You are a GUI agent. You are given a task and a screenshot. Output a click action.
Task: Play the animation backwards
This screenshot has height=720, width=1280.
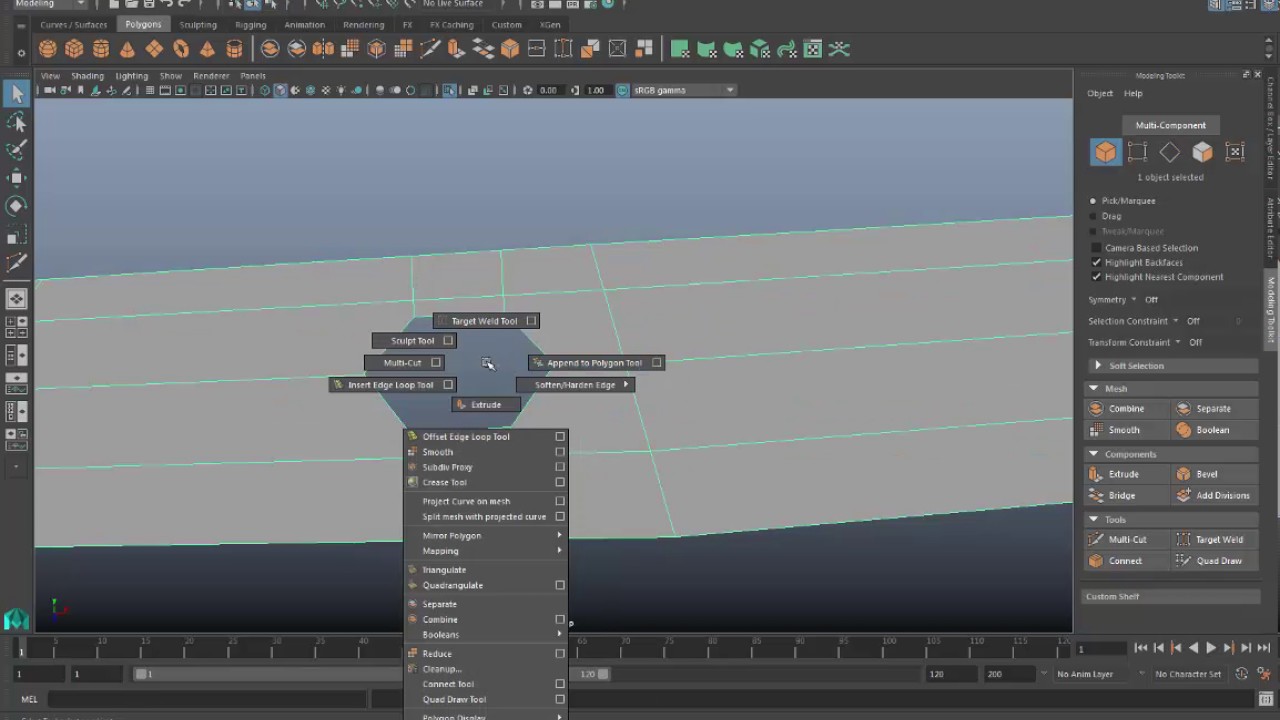pyautogui.click(x=1193, y=648)
